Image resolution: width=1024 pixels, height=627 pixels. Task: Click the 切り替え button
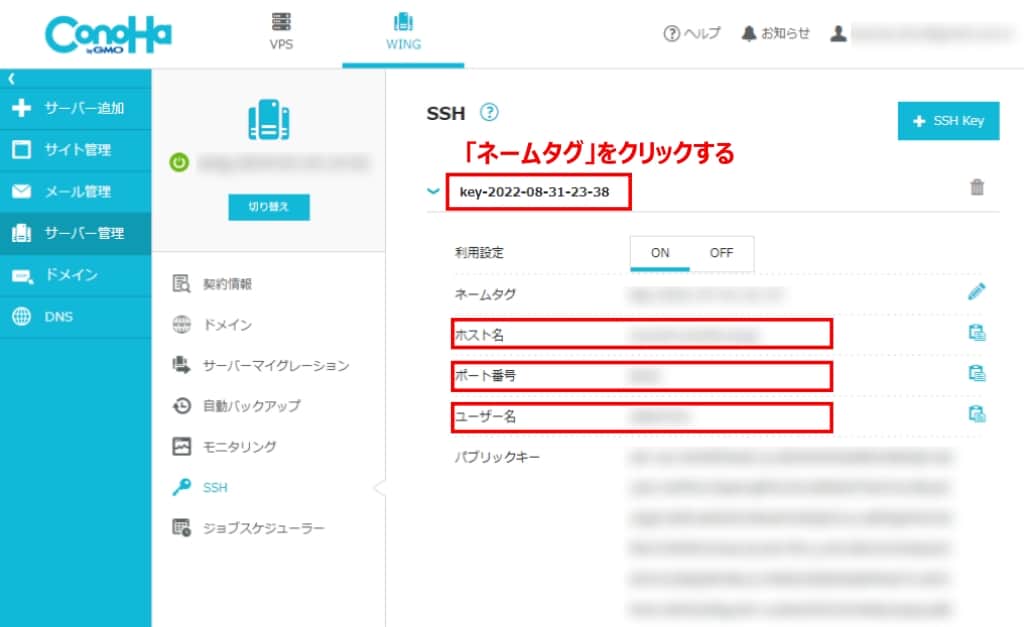(269, 207)
